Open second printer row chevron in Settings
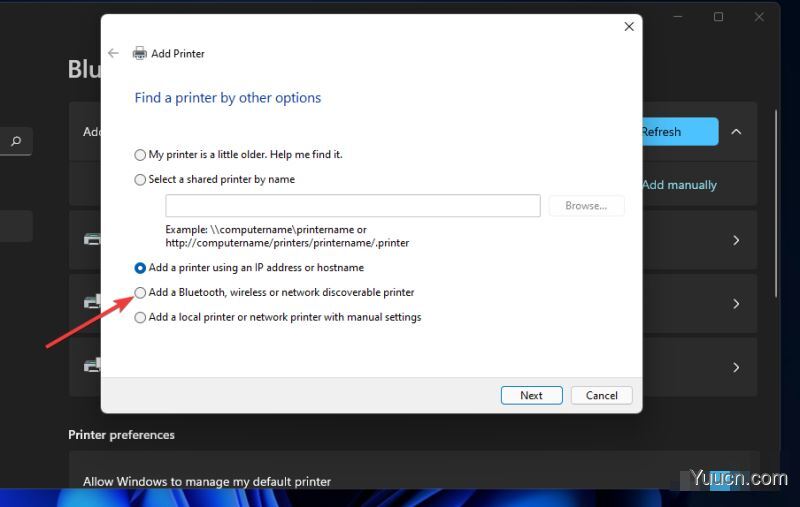The height and width of the screenshot is (507, 800). (x=736, y=304)
